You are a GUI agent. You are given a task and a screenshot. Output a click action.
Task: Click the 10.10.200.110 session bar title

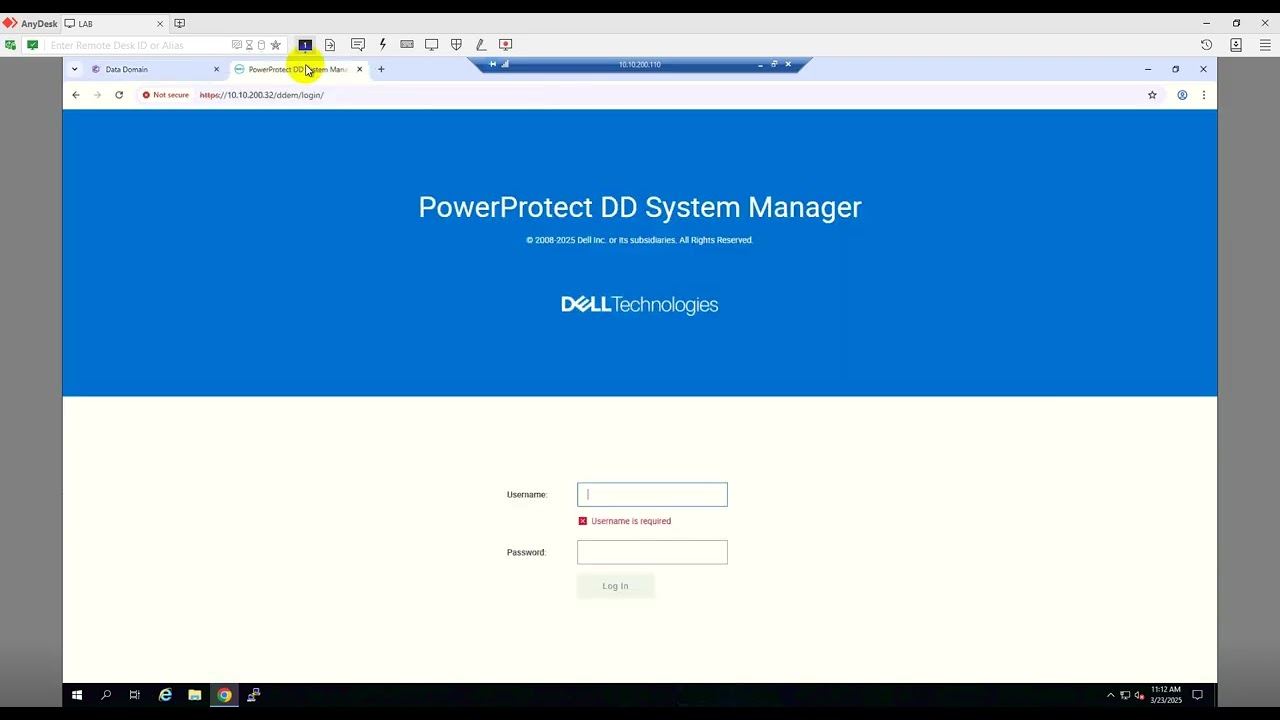(x=640, y=64)
